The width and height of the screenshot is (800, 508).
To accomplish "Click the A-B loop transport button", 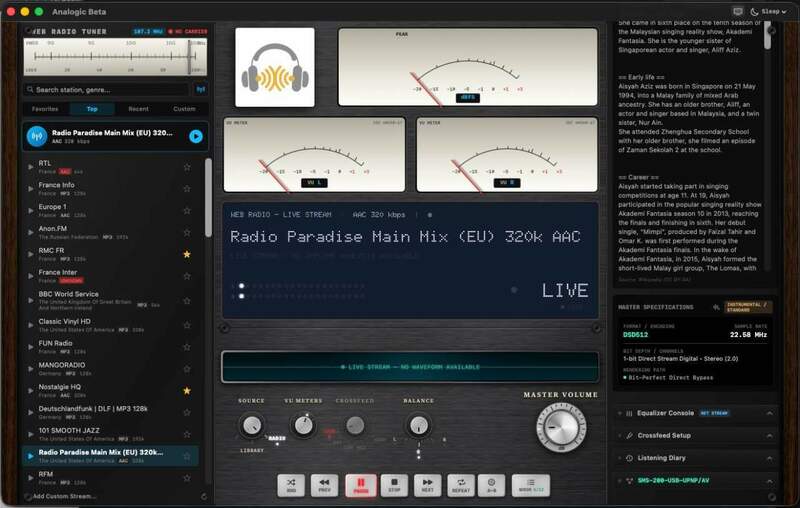I will point(491,485).
